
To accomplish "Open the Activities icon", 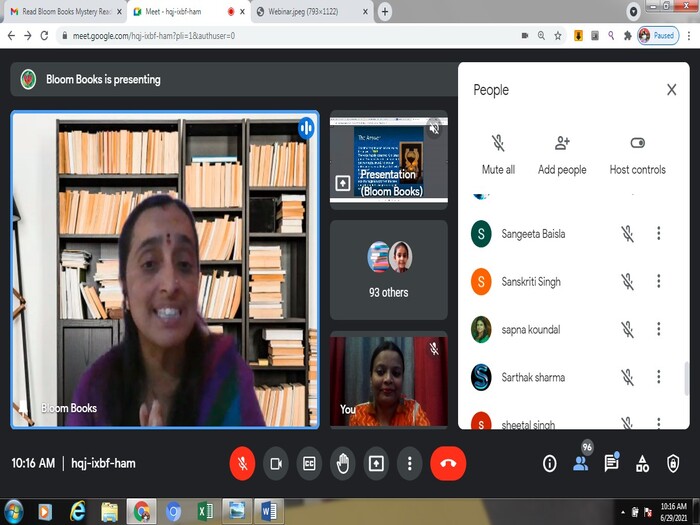I will tap(642, 463).
